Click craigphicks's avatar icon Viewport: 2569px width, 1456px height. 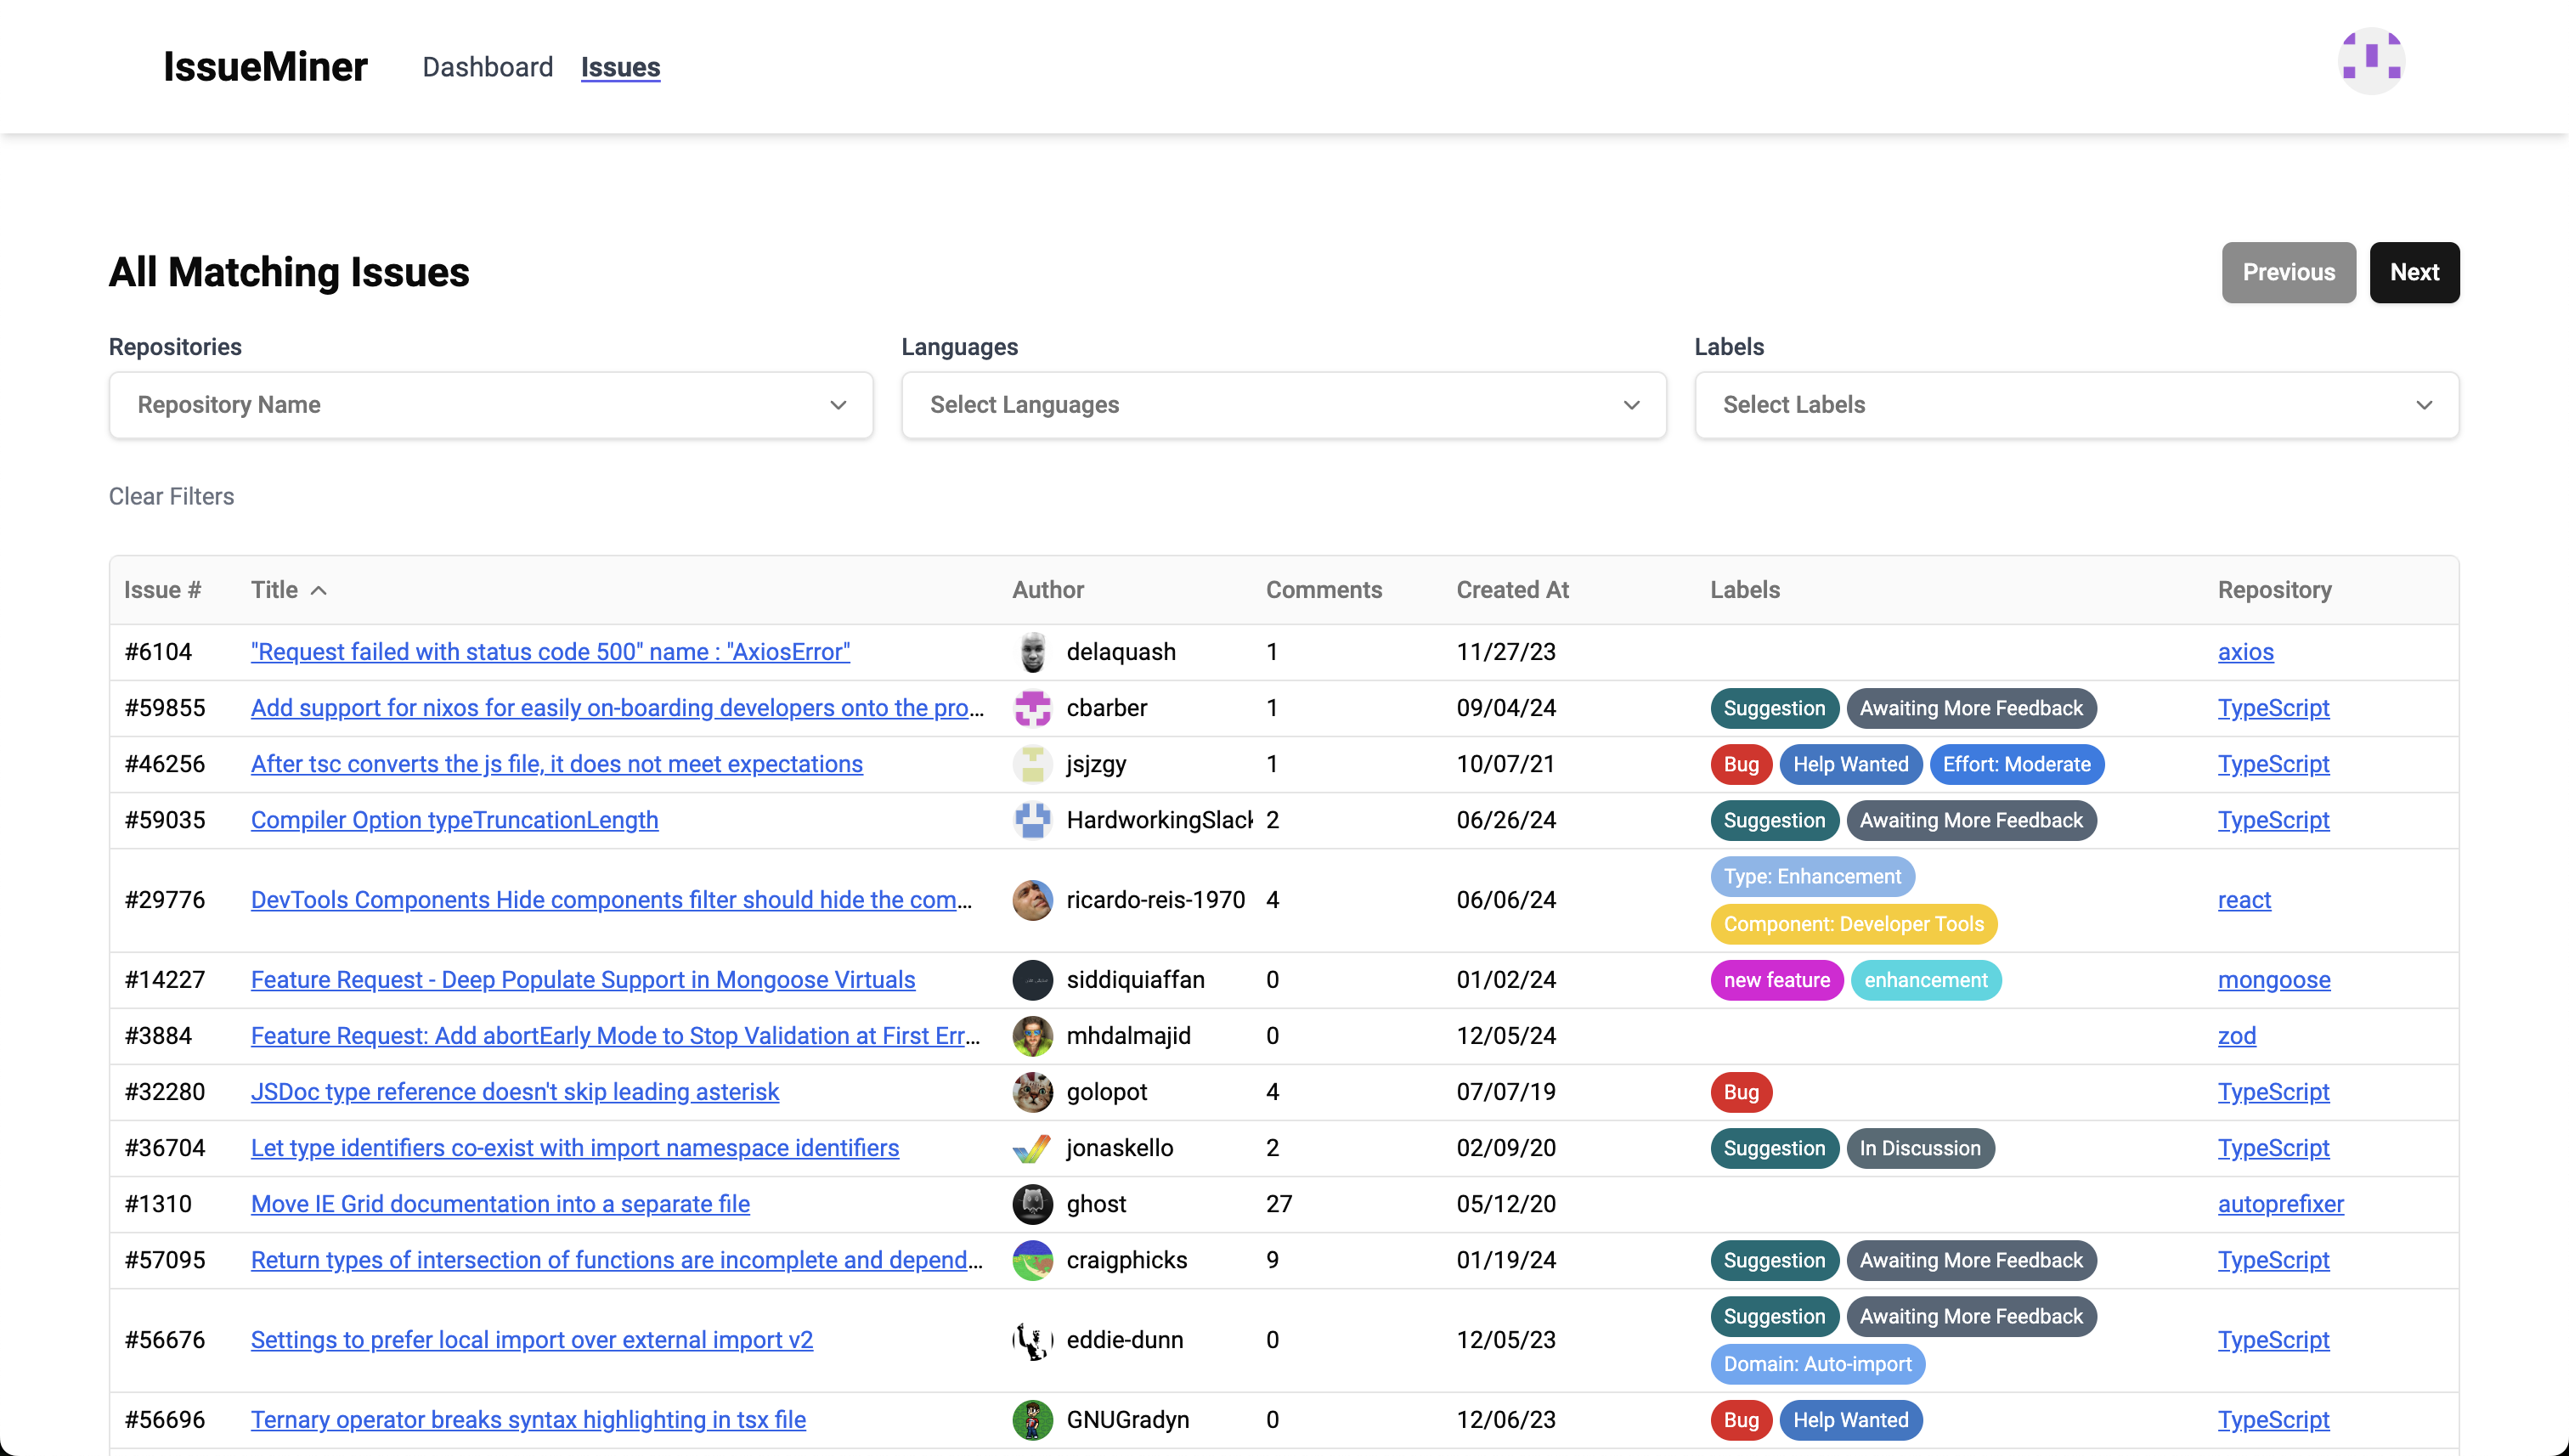(x=1032, y=1260)
